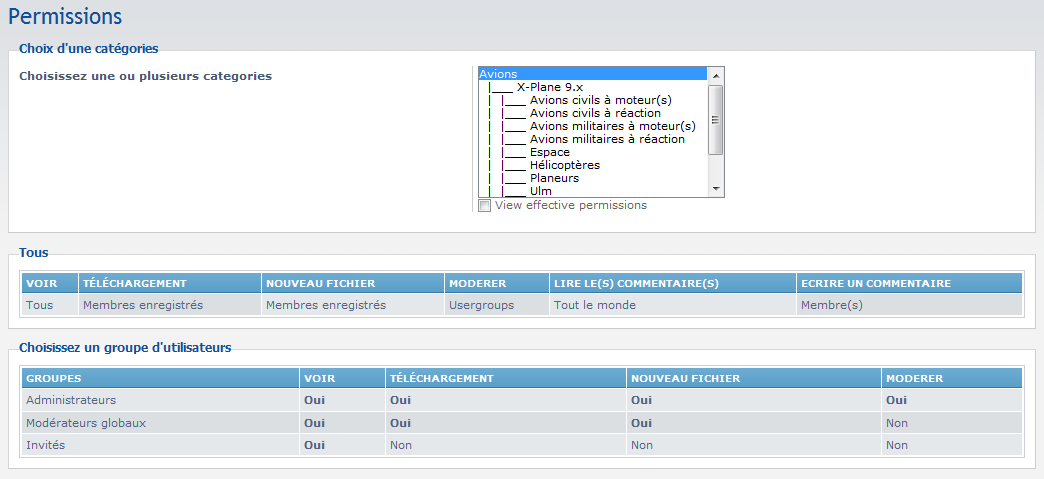1044x479 pixels.
Task: Open Administrateurs group permissions
Action: [x=70, y=400]
